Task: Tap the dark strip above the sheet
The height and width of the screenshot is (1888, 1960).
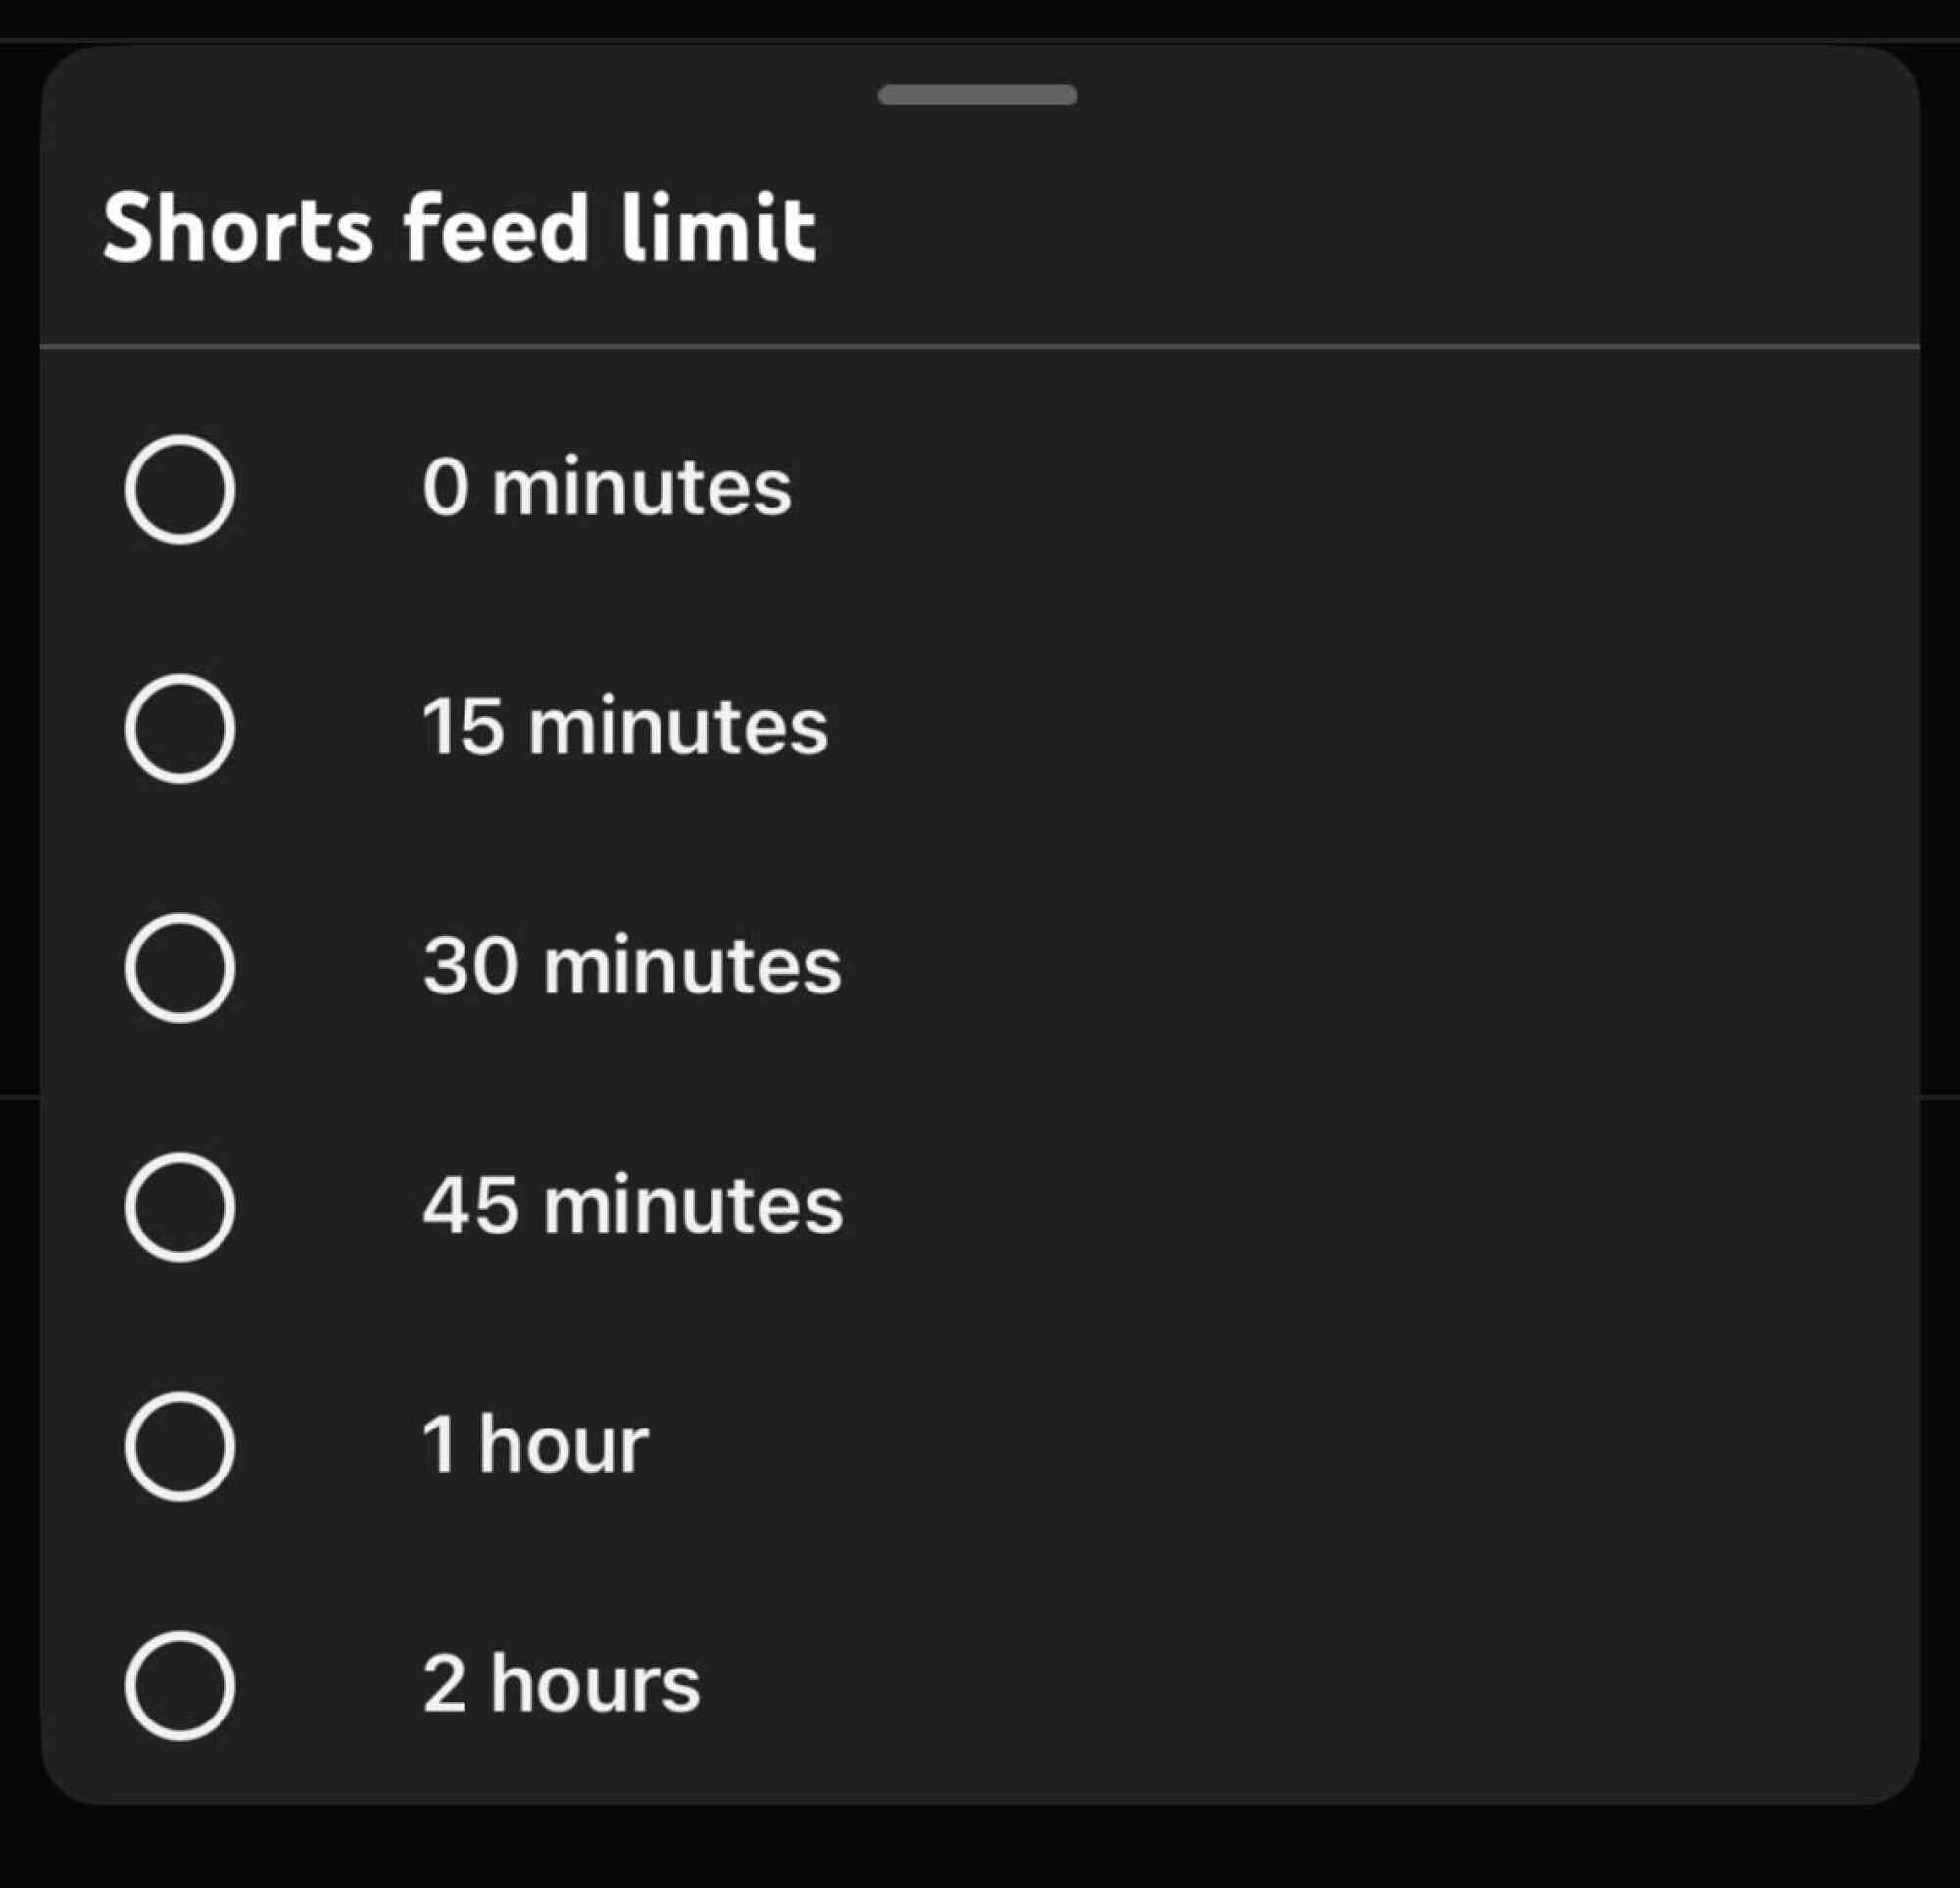Action: [x=980, y=18]
